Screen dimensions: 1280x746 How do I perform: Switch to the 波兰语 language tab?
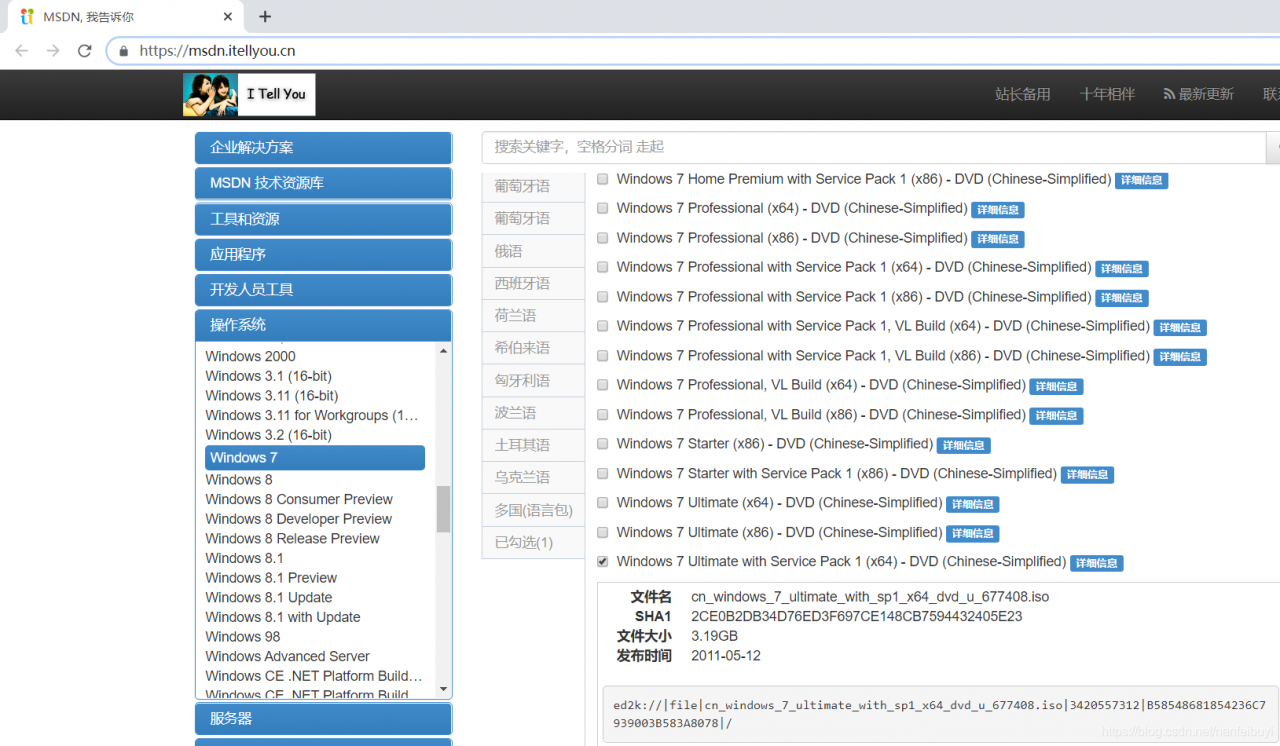click(533, 413)
